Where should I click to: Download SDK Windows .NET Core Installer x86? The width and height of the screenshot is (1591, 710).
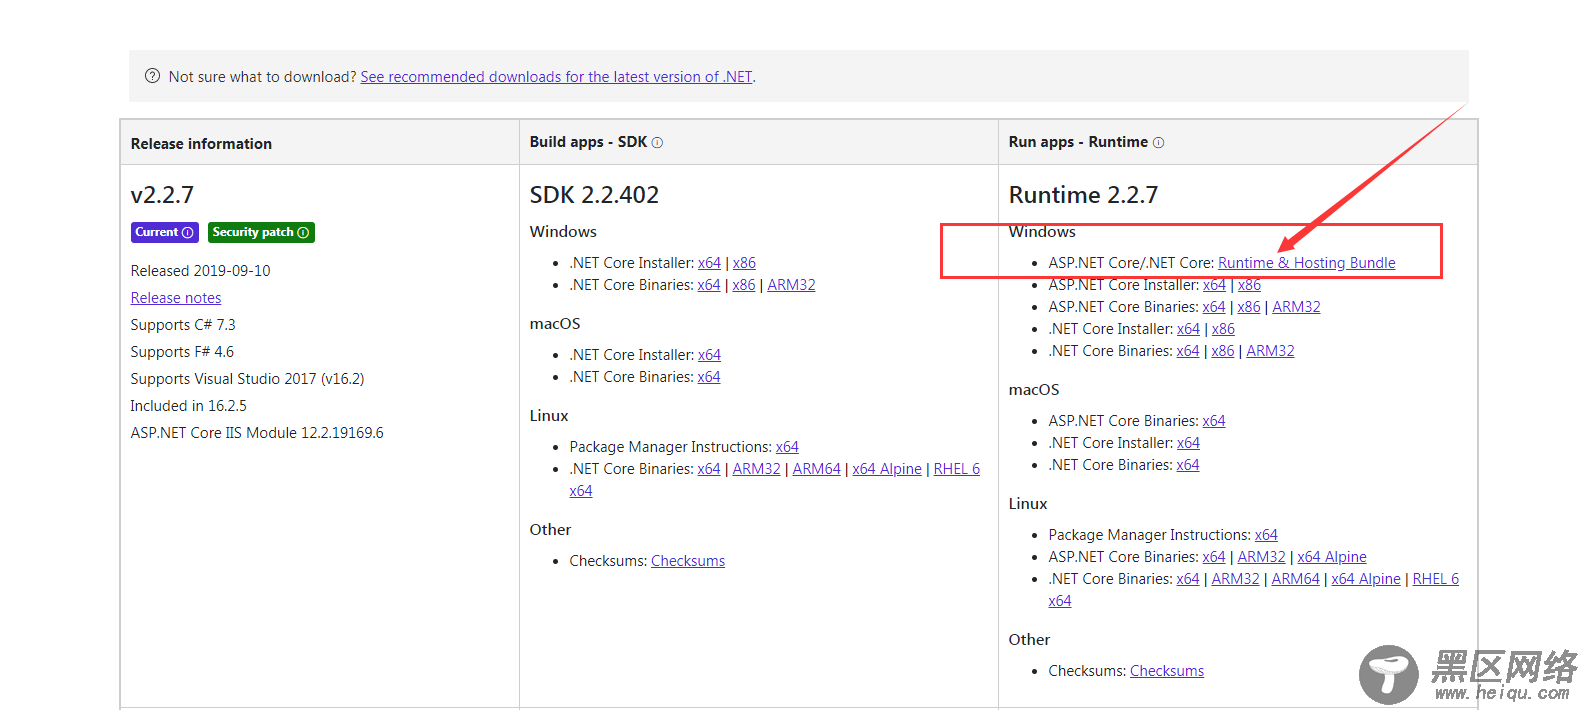pyautogui.click(x=744, y=263)
